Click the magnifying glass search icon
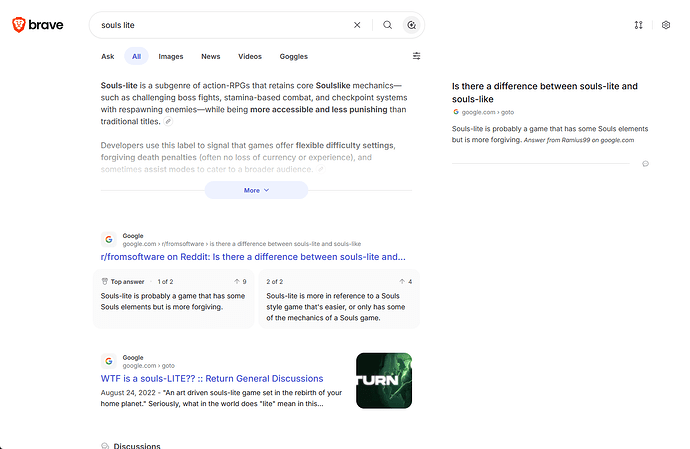 click(x=387, y=25)
